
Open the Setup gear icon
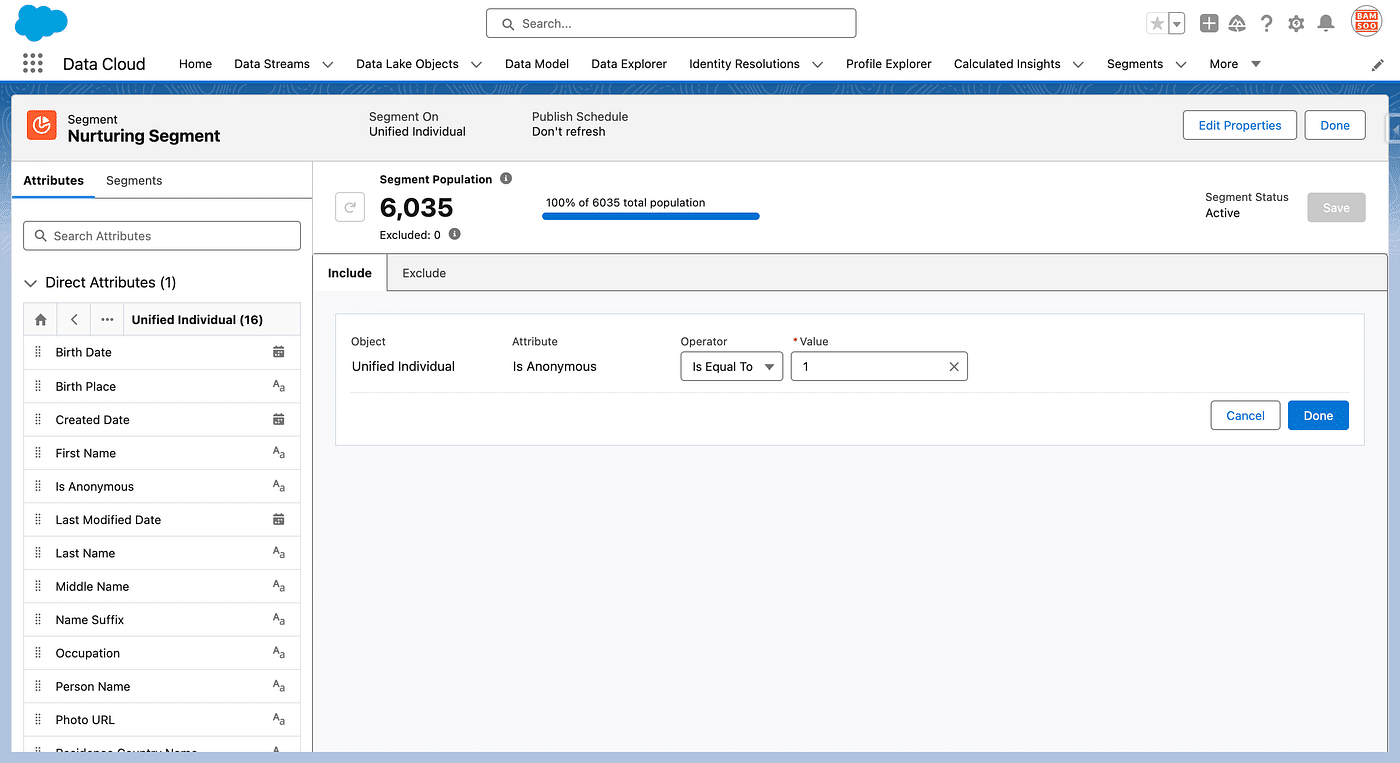tap(1296, 23)
